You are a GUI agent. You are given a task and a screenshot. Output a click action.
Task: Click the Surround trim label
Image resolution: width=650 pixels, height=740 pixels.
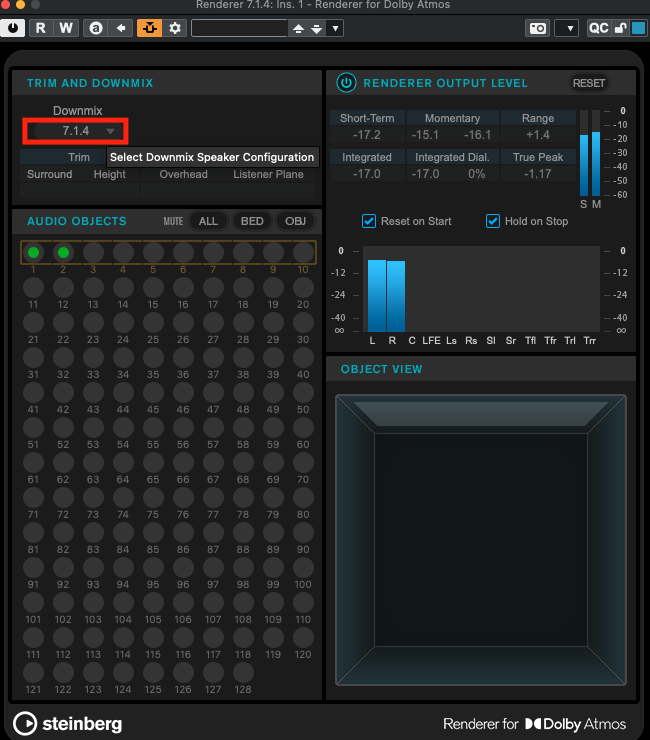click(50, 174)
